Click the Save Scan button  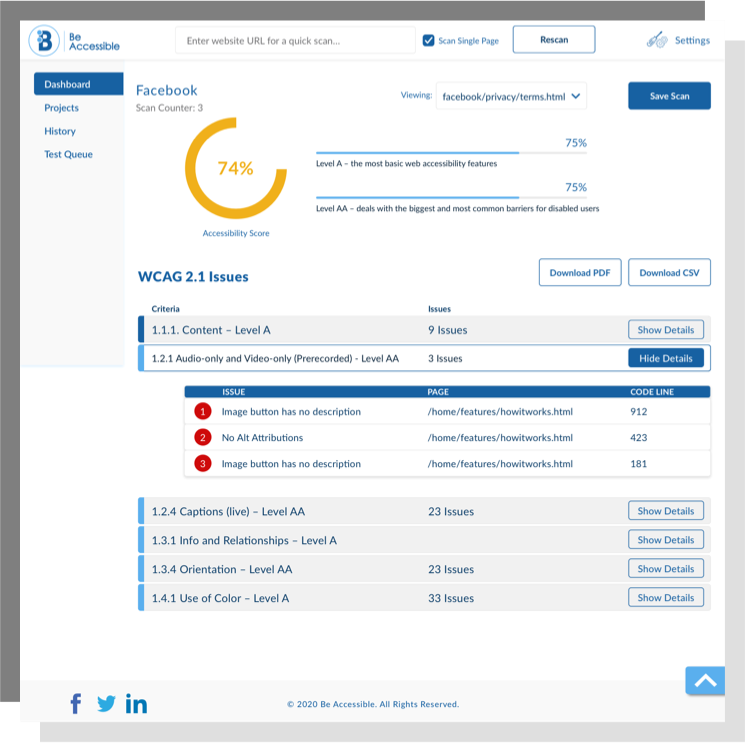pyautogui.click(x=669, y=96)
